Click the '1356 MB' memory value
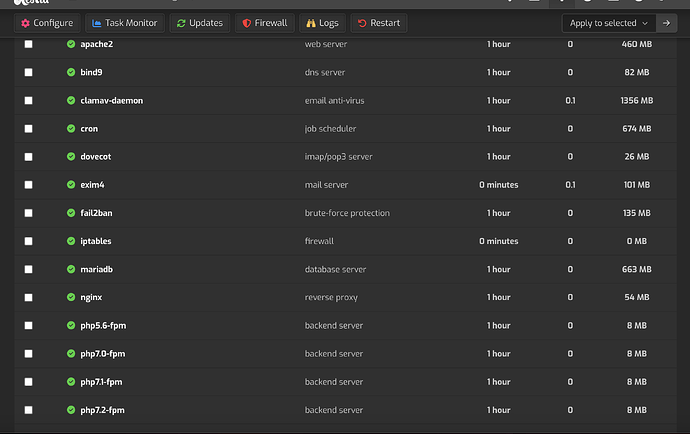Screen dimensions: 690x434 point(637,100)
